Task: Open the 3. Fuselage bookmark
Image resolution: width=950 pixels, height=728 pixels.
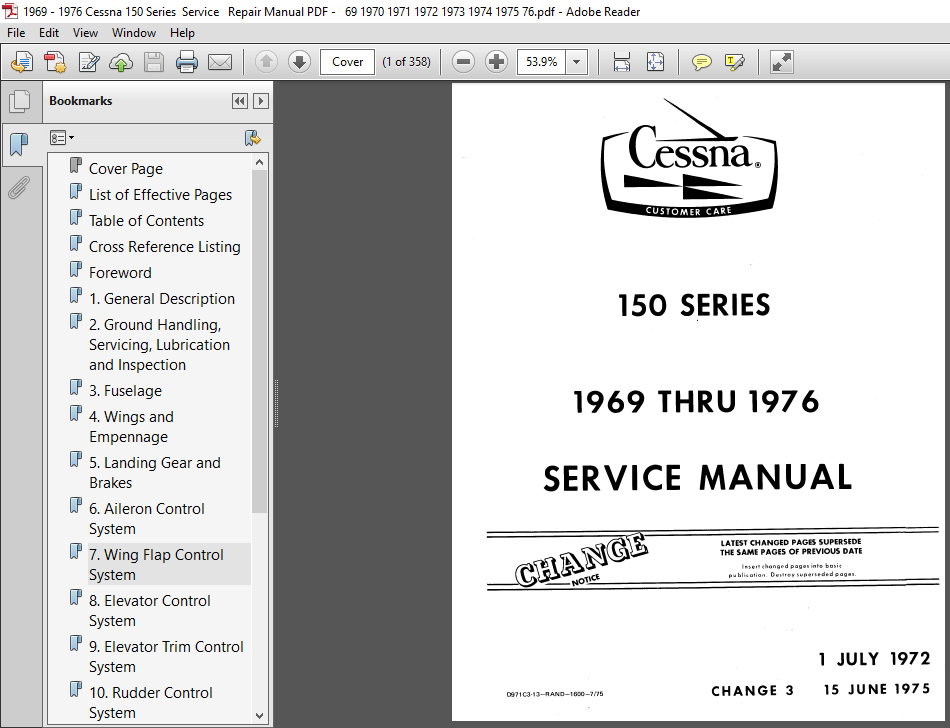Action: pos(125,391)
